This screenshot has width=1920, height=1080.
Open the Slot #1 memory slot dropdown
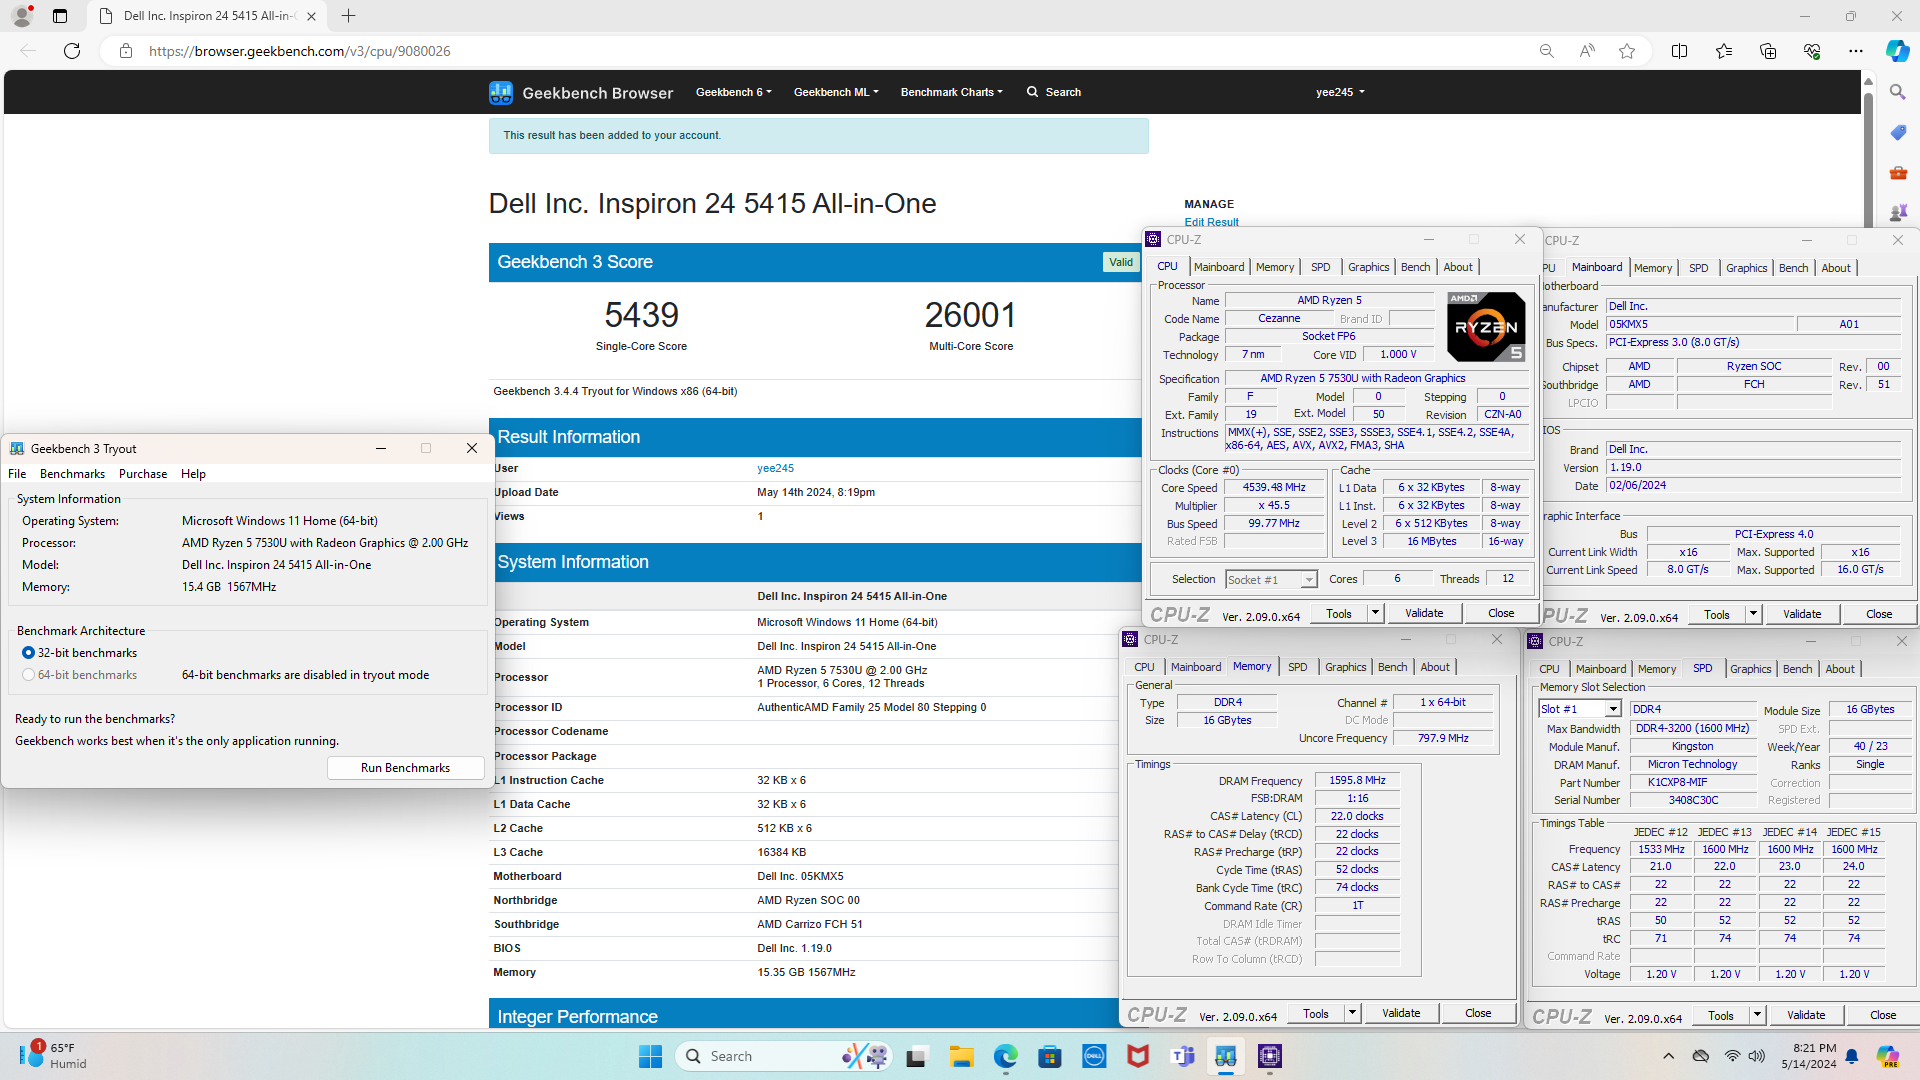click(1579, 709)
